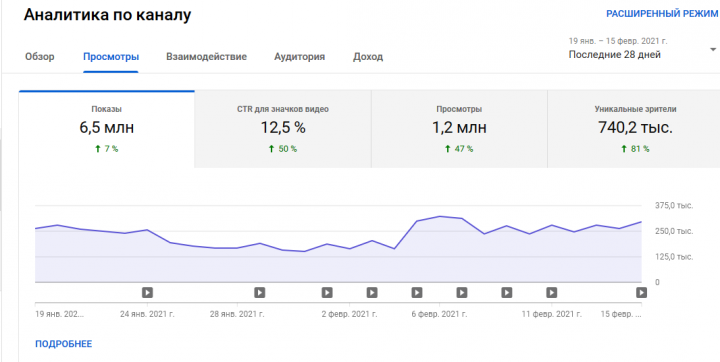Open the Доход tab

(x=368, y=57)
